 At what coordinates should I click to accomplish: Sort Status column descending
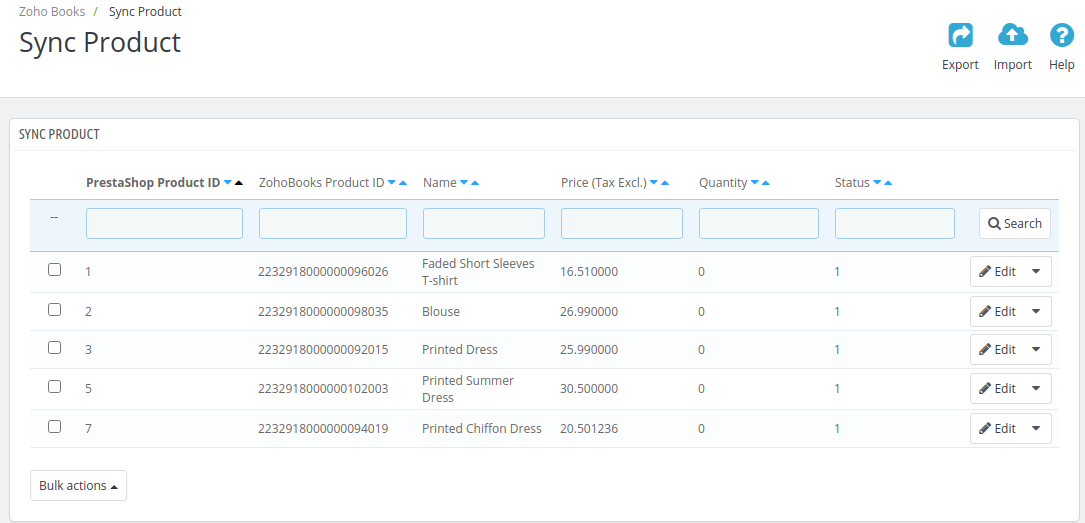[x=877, y=183]
